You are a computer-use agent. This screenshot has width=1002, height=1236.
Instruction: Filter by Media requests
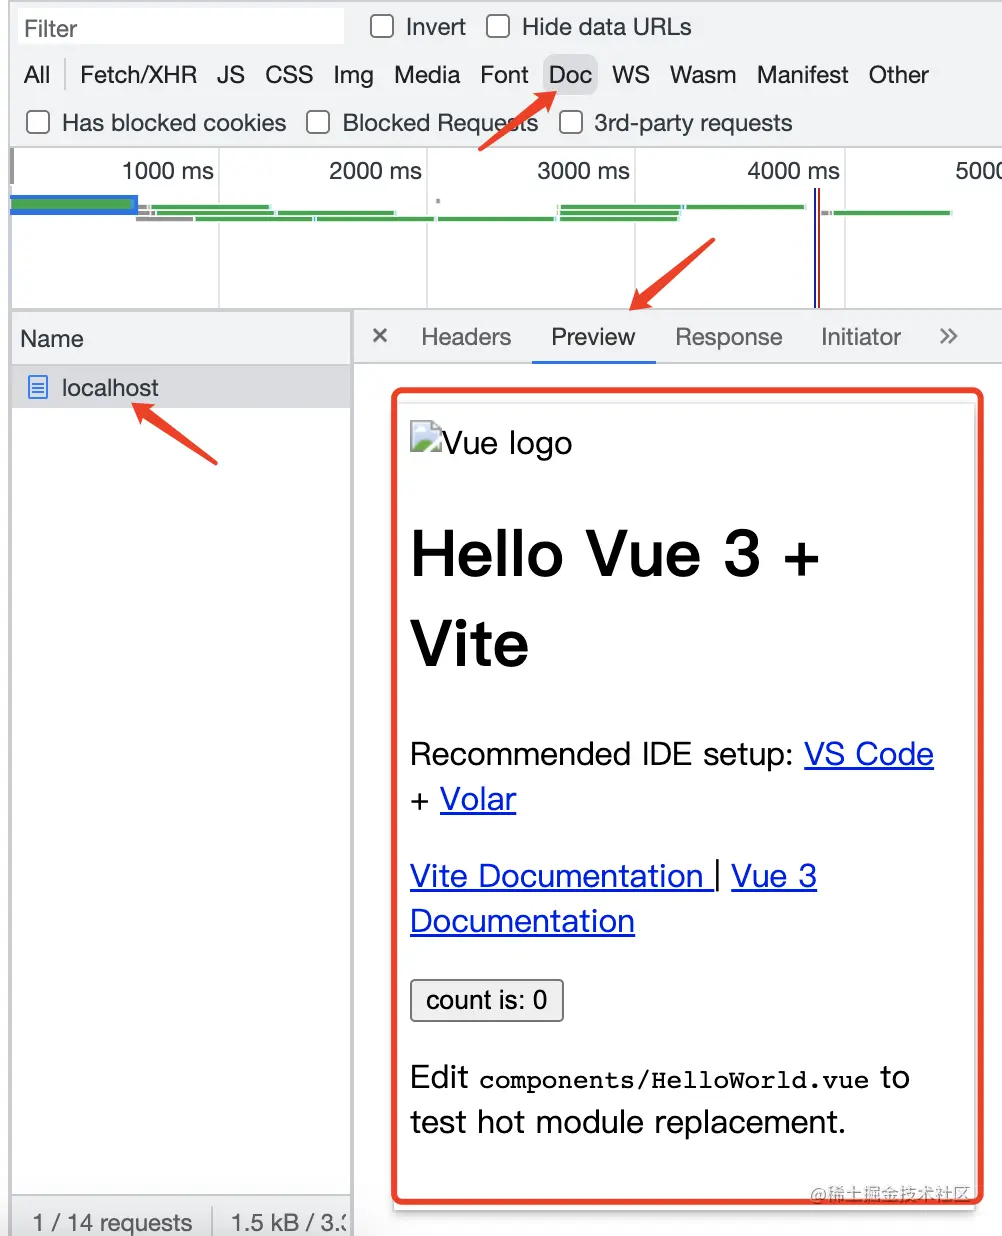427,75
